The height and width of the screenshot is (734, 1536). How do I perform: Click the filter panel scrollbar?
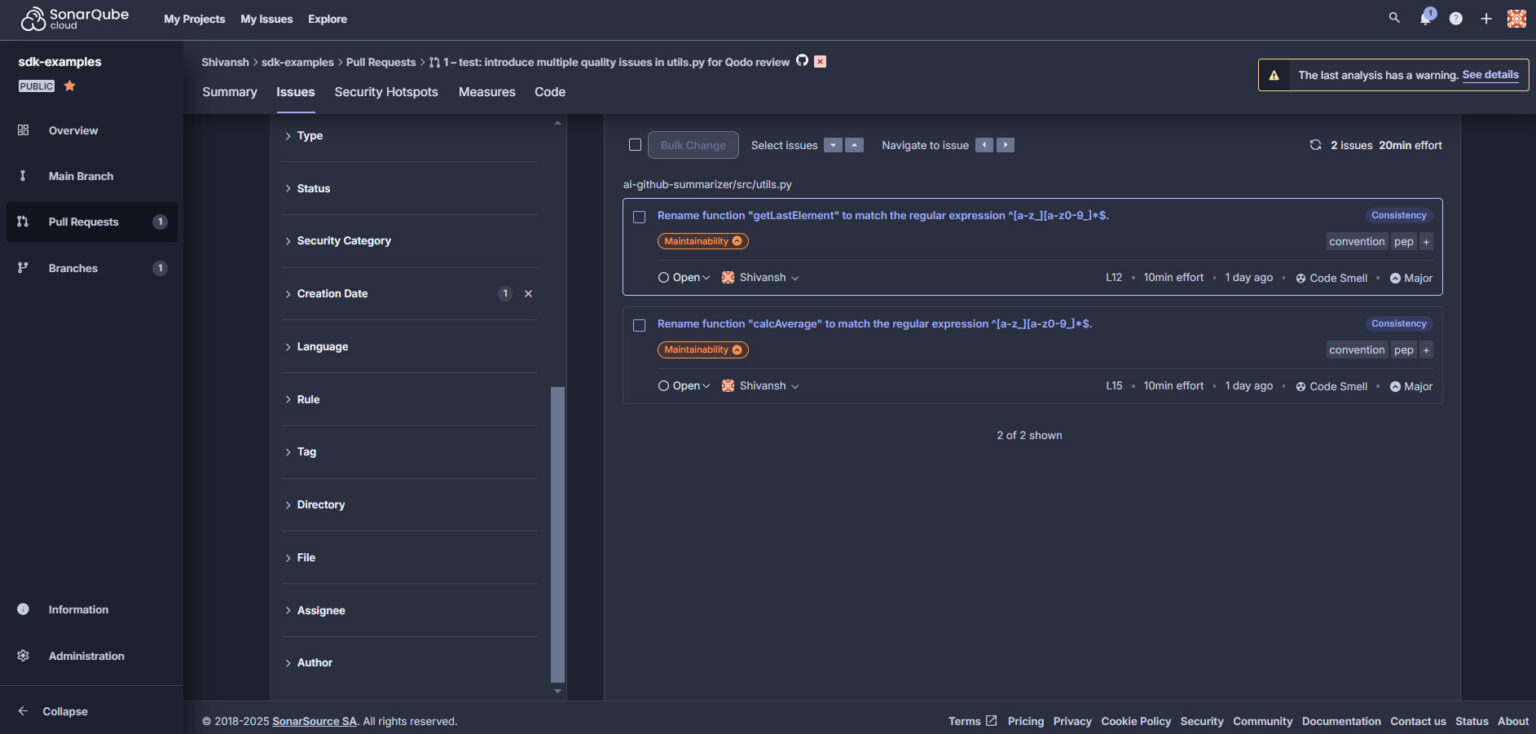point(558,500)
